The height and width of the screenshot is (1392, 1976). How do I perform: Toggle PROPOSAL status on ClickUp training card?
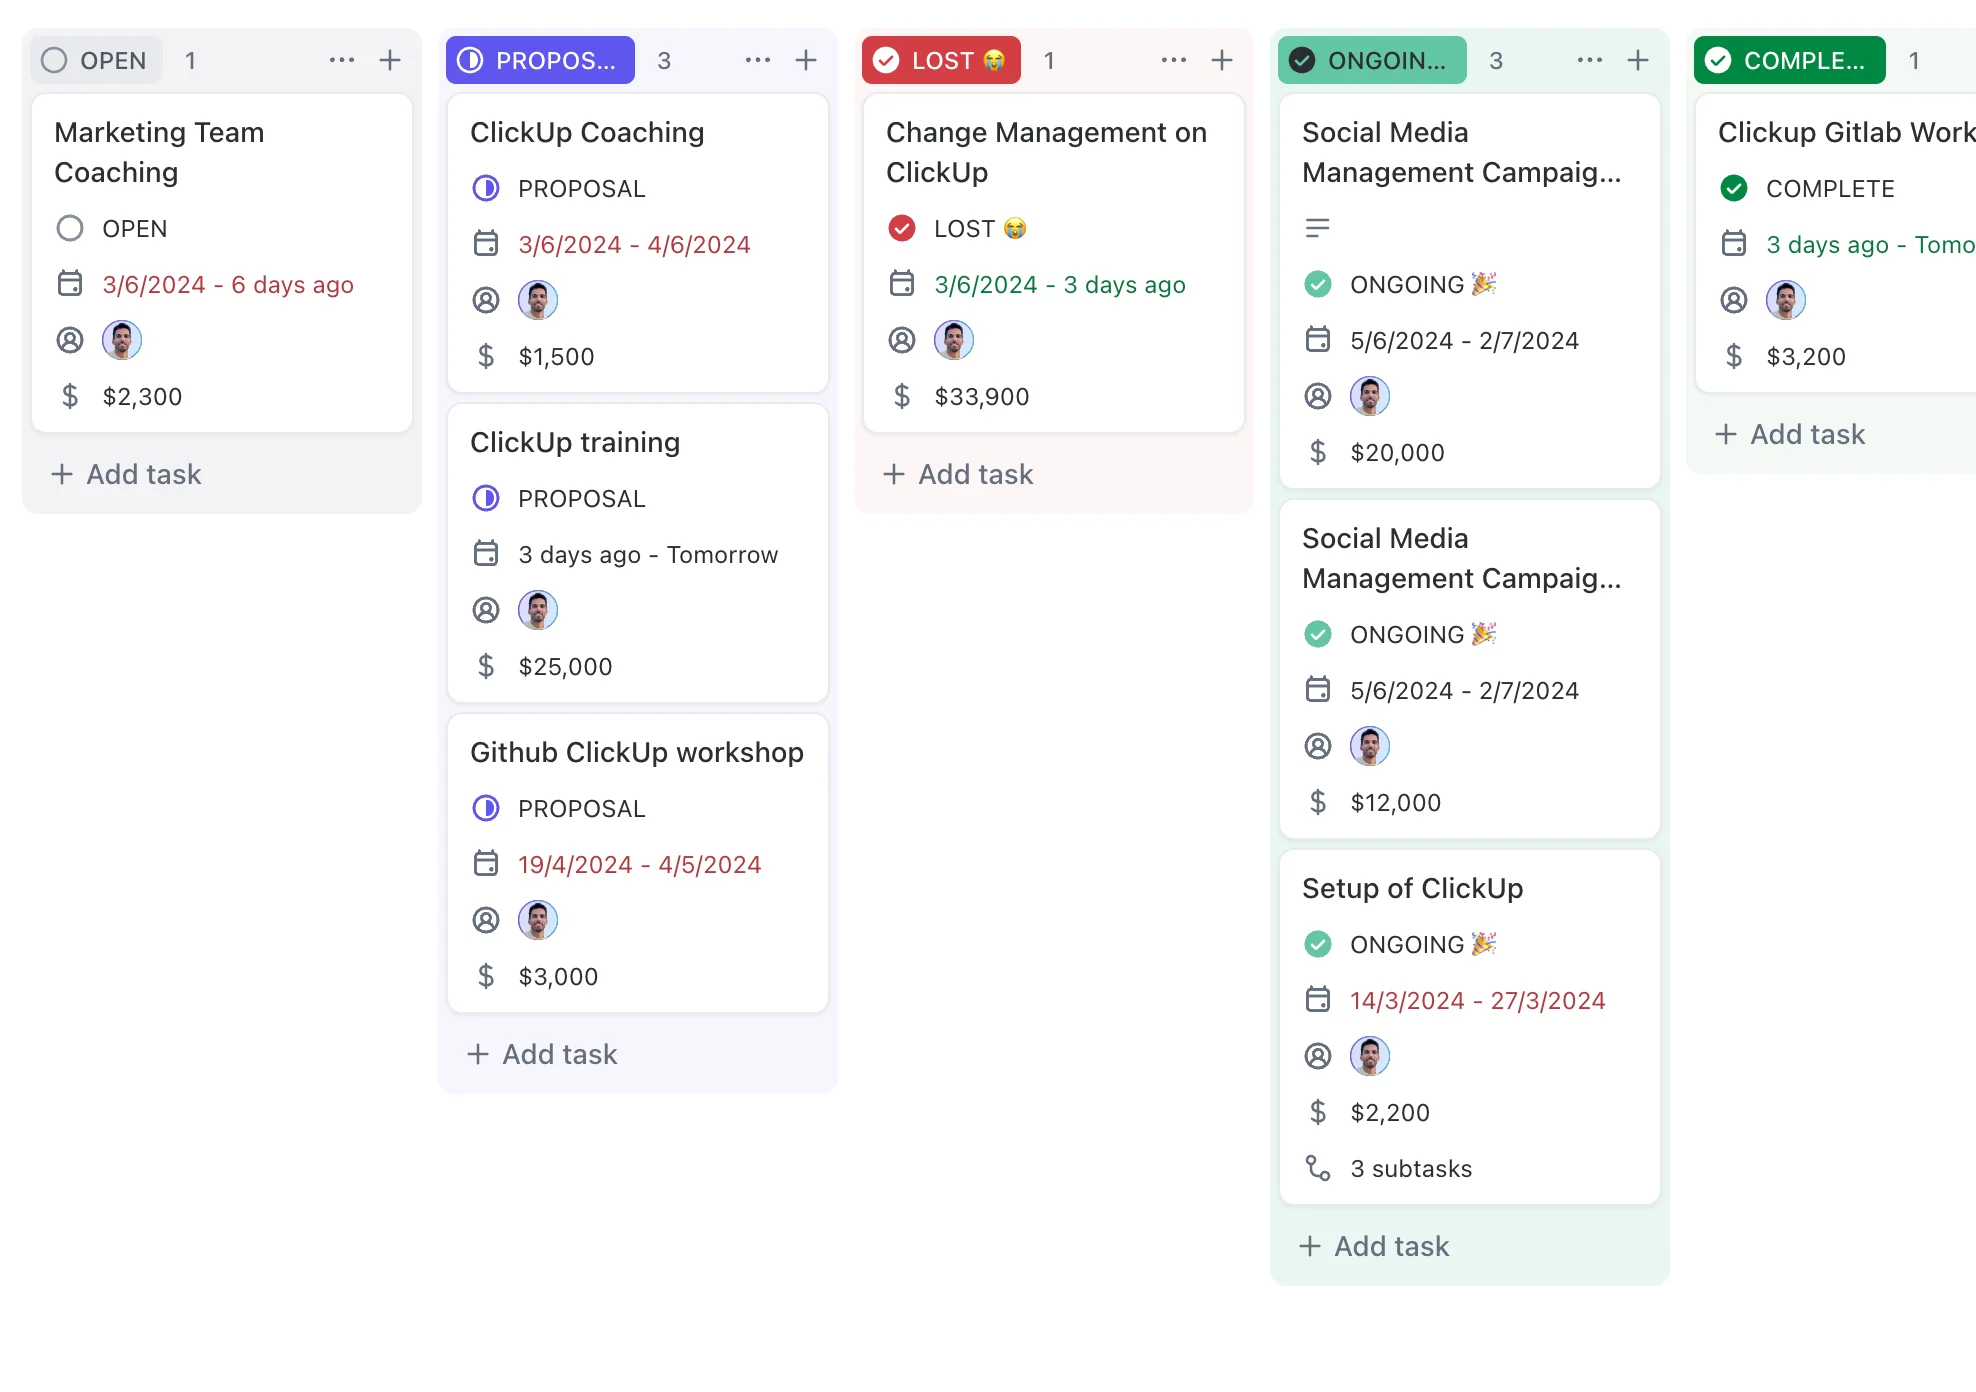coord(486,498)
